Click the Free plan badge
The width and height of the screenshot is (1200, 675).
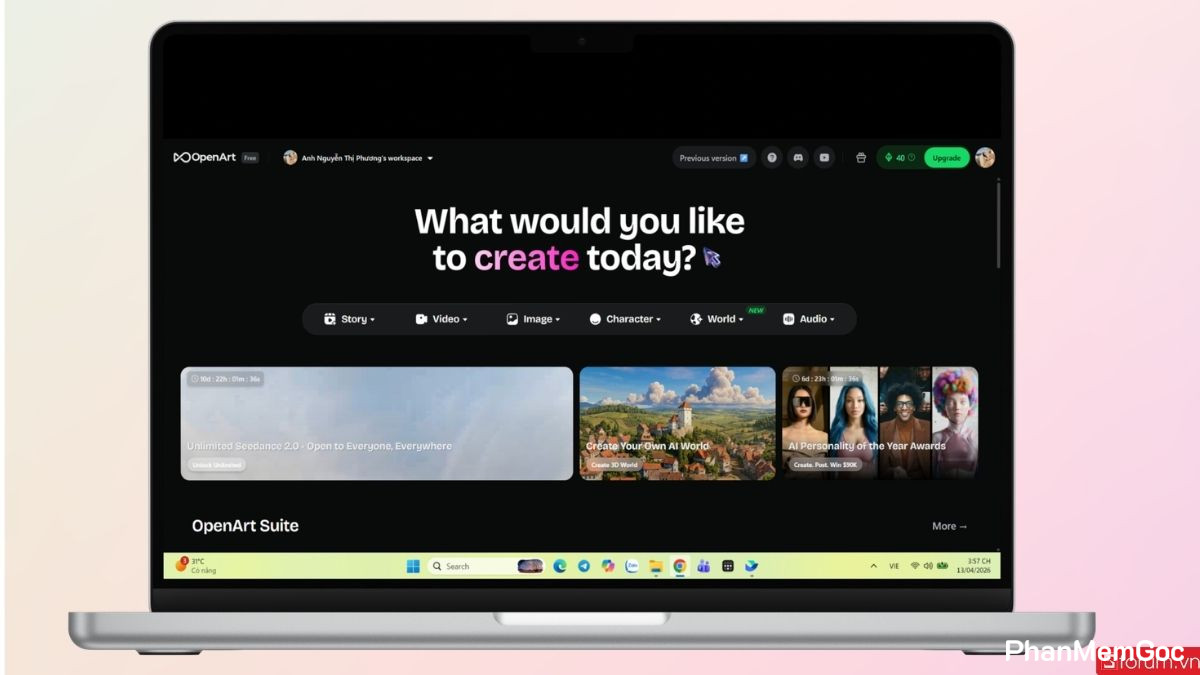tap(250, 158)
